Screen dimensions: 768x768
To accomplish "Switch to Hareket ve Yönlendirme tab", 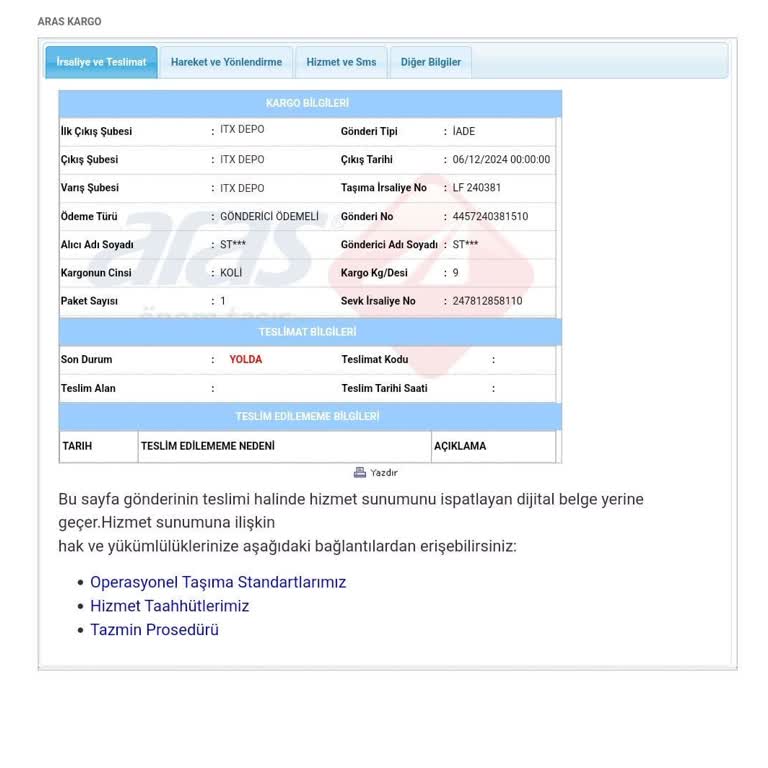I will point(226,62).
